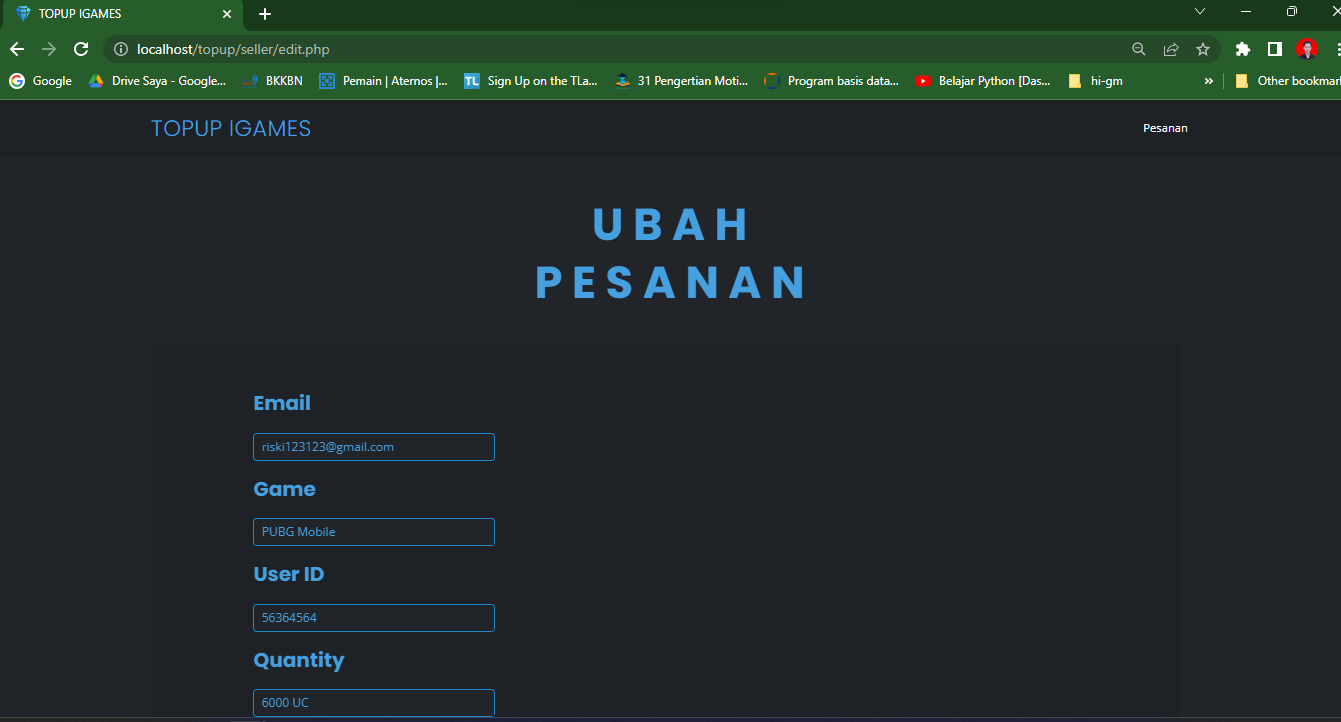
Task: Click the browser forward arrow
Action: (49, 49)
